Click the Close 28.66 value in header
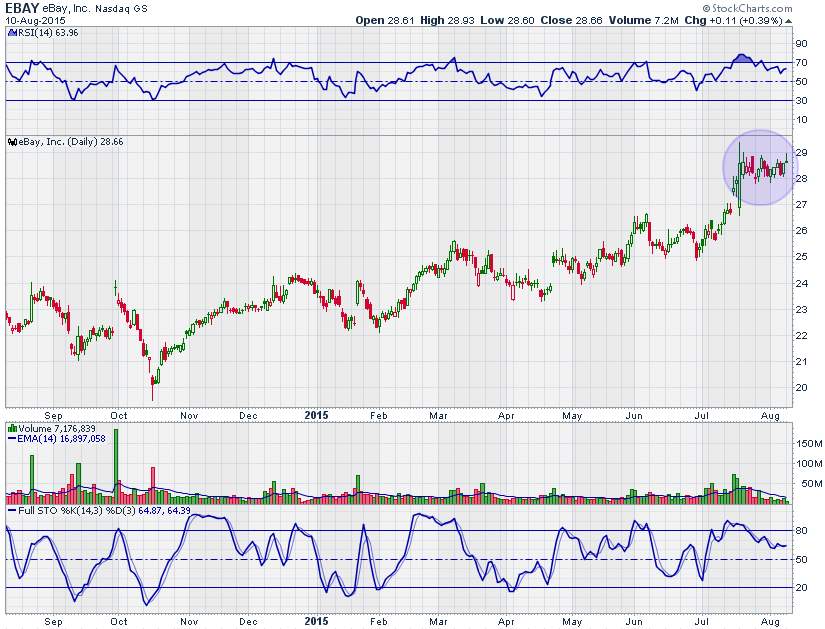Screen dimensions: 825x629 point(536,20)
